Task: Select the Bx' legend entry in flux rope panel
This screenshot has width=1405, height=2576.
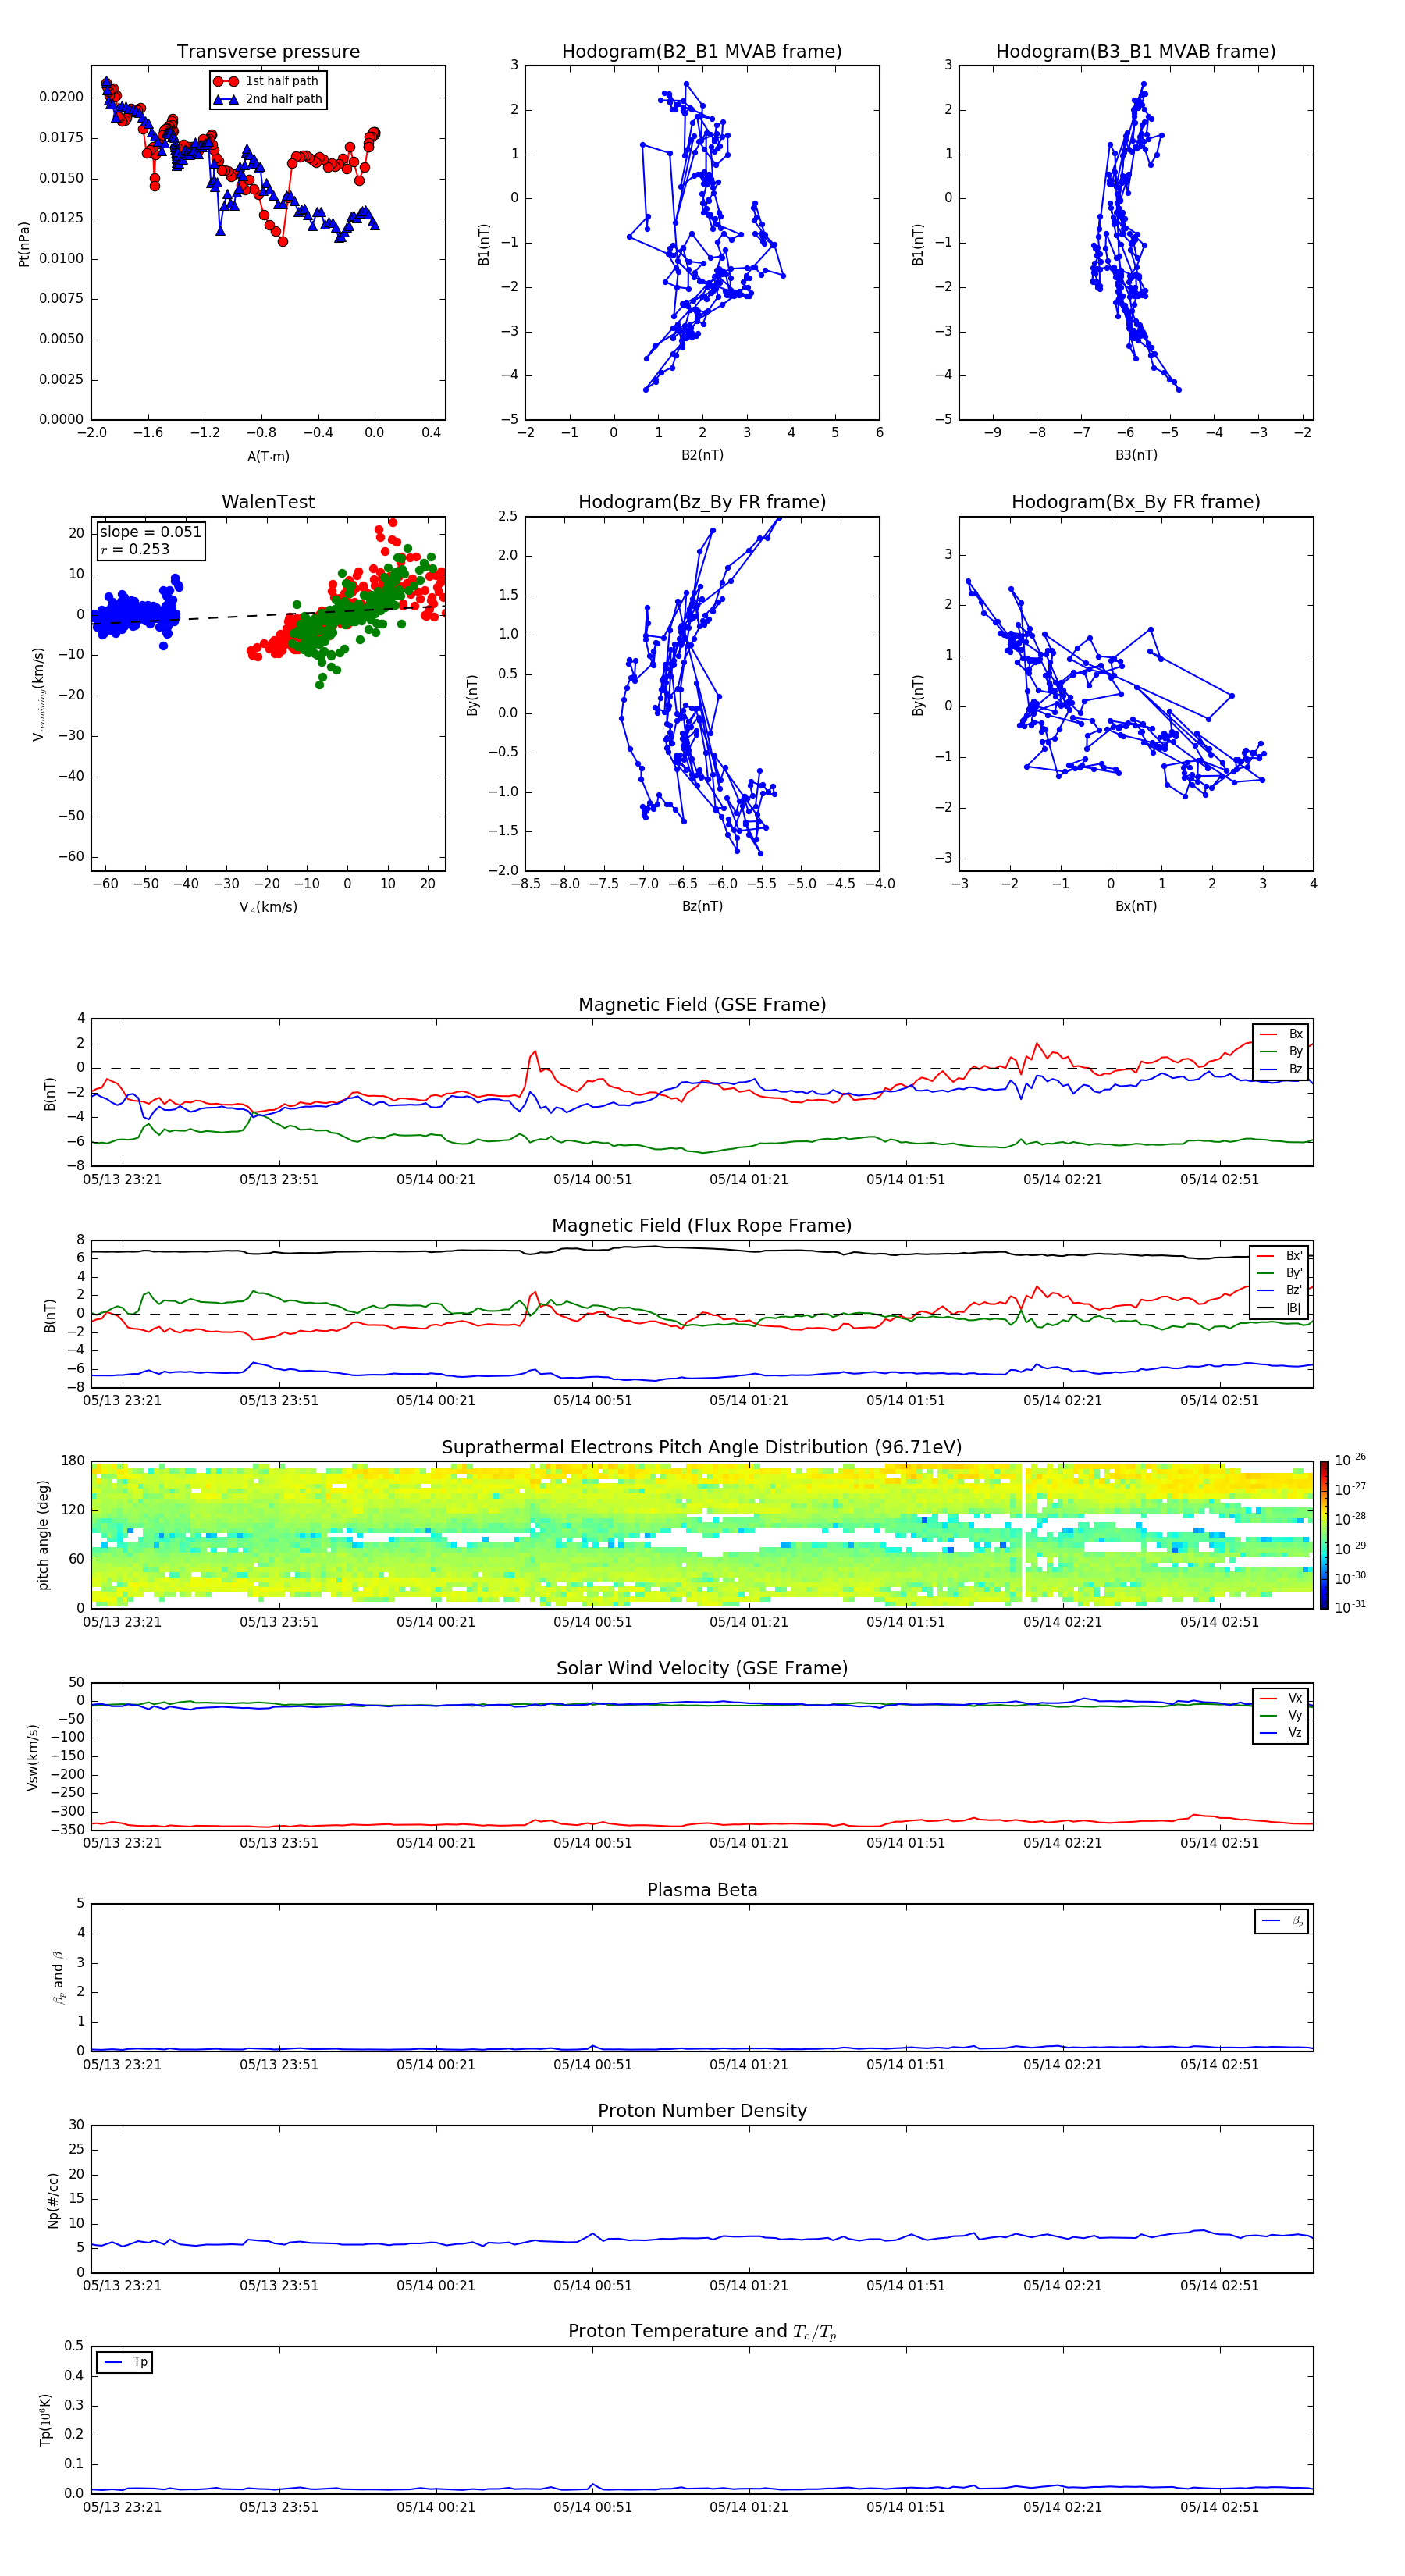Action: point(1279,1256)
